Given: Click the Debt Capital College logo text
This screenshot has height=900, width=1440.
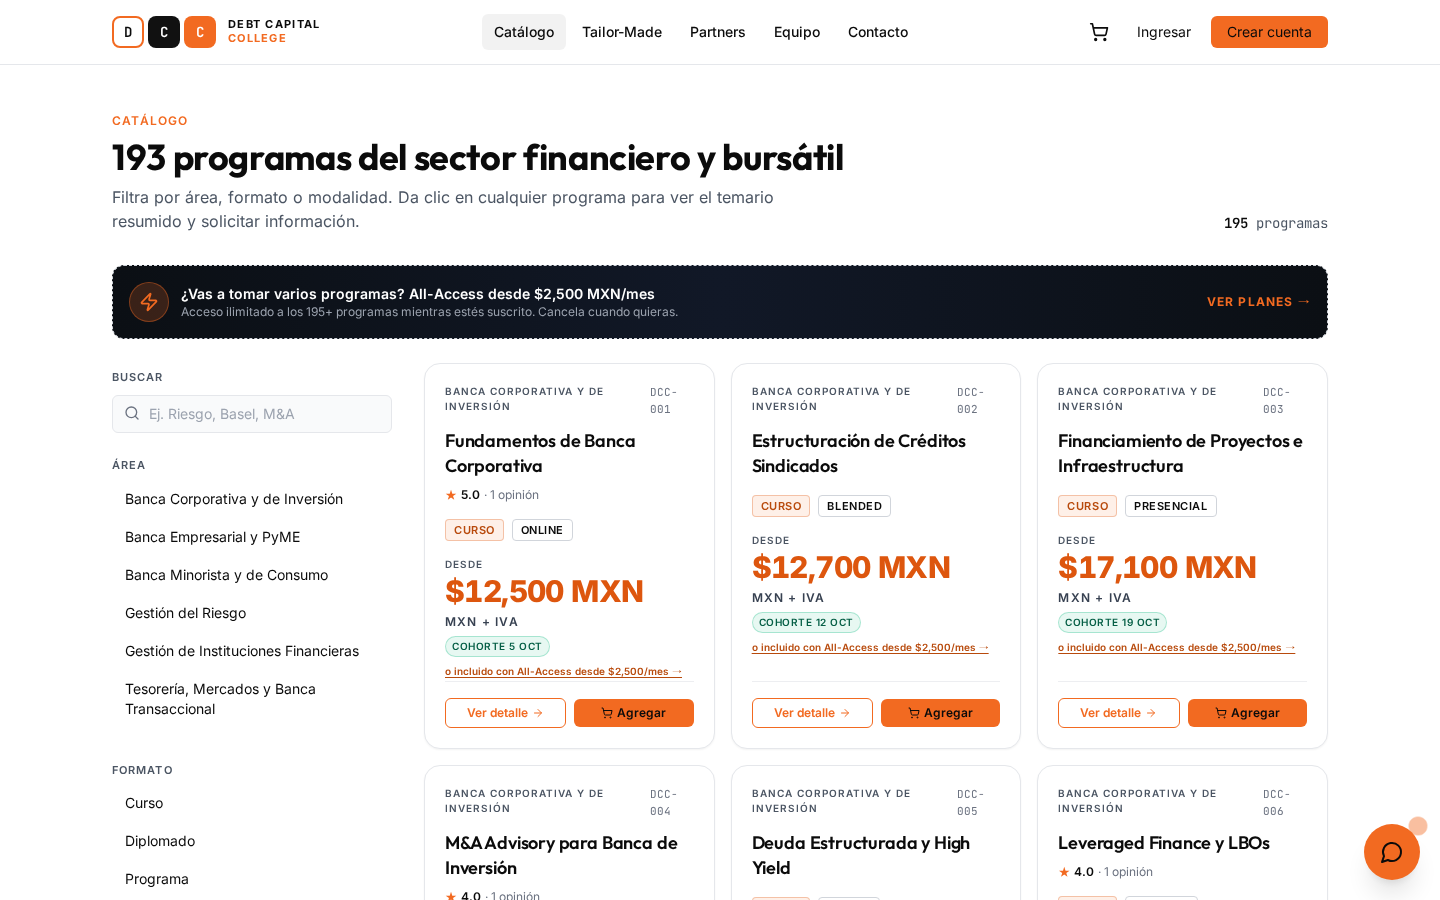Looking at the screenshot, I should (274, 31).
